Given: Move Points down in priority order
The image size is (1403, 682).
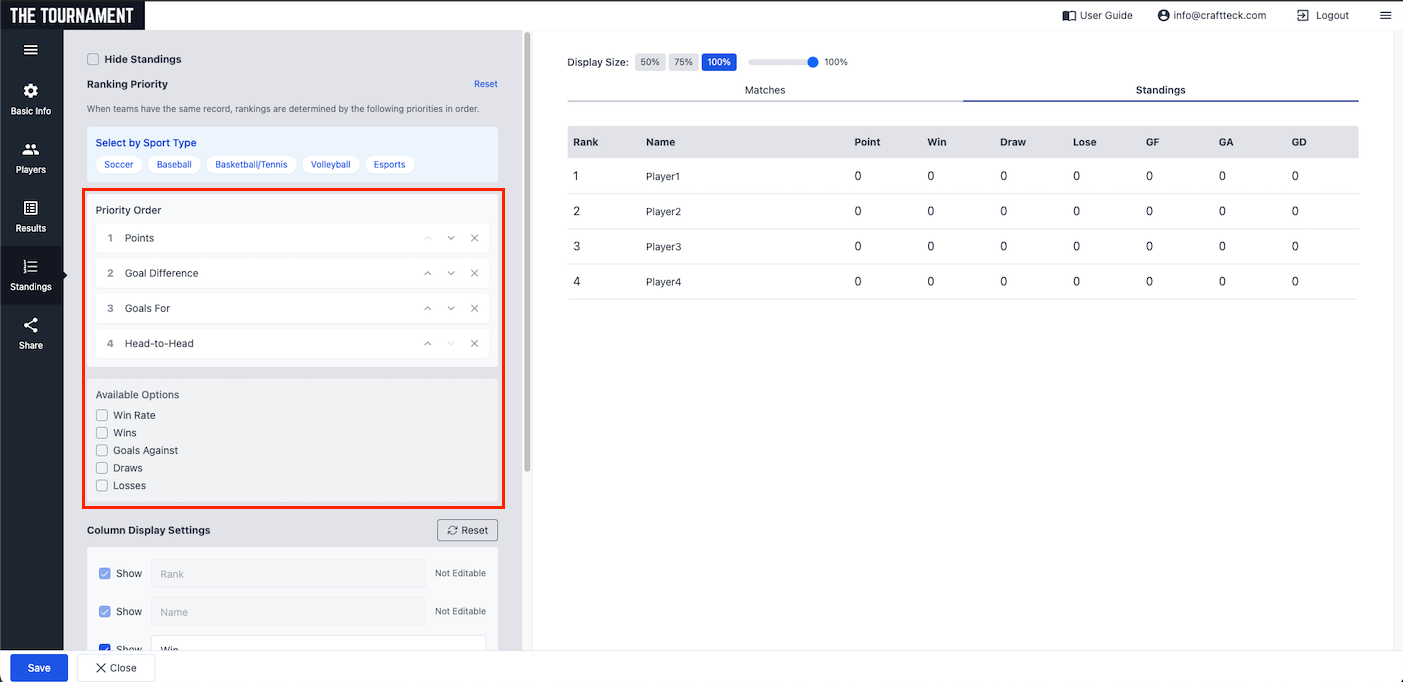Looking at the screenshot, I should pos(451,238).
